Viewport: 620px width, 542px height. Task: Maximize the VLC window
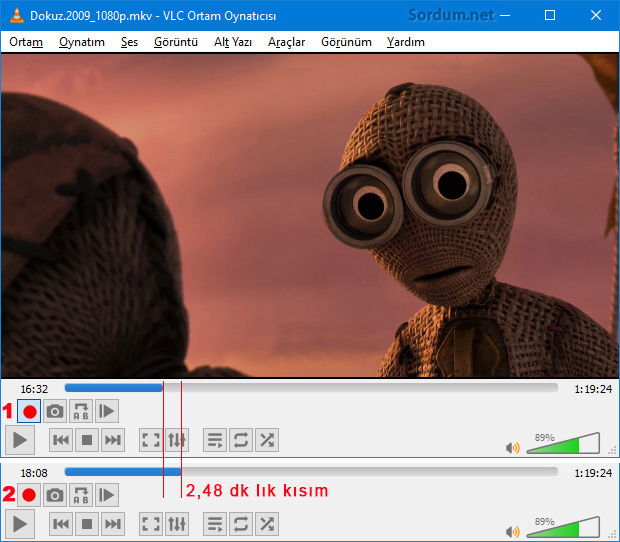[550, 15]
